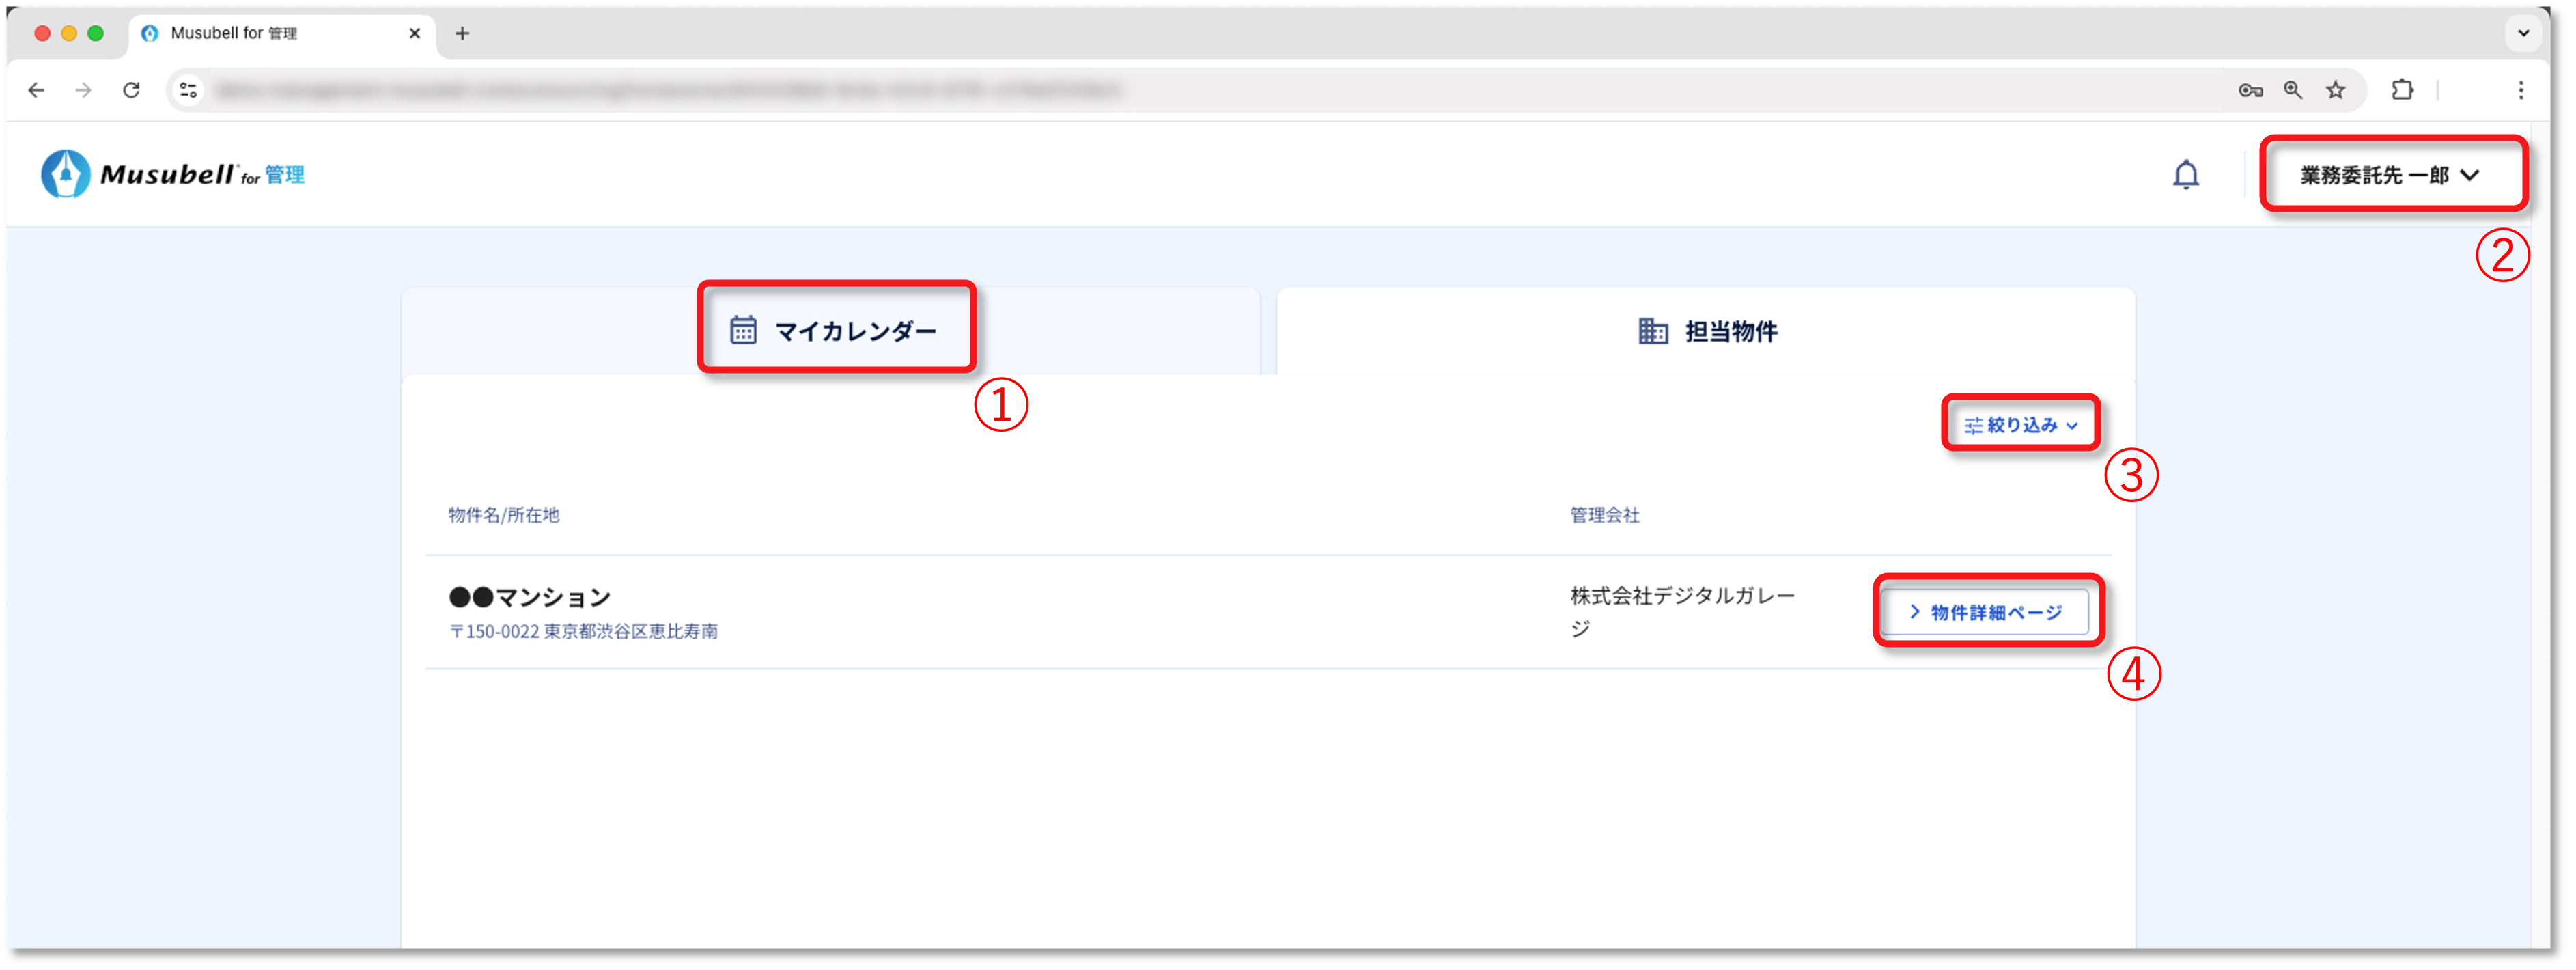Image resolution: width=2576 pixels, height=970 pixels.
Task: Click the password key icon in address bar
Action: (x=2250, y=91)
